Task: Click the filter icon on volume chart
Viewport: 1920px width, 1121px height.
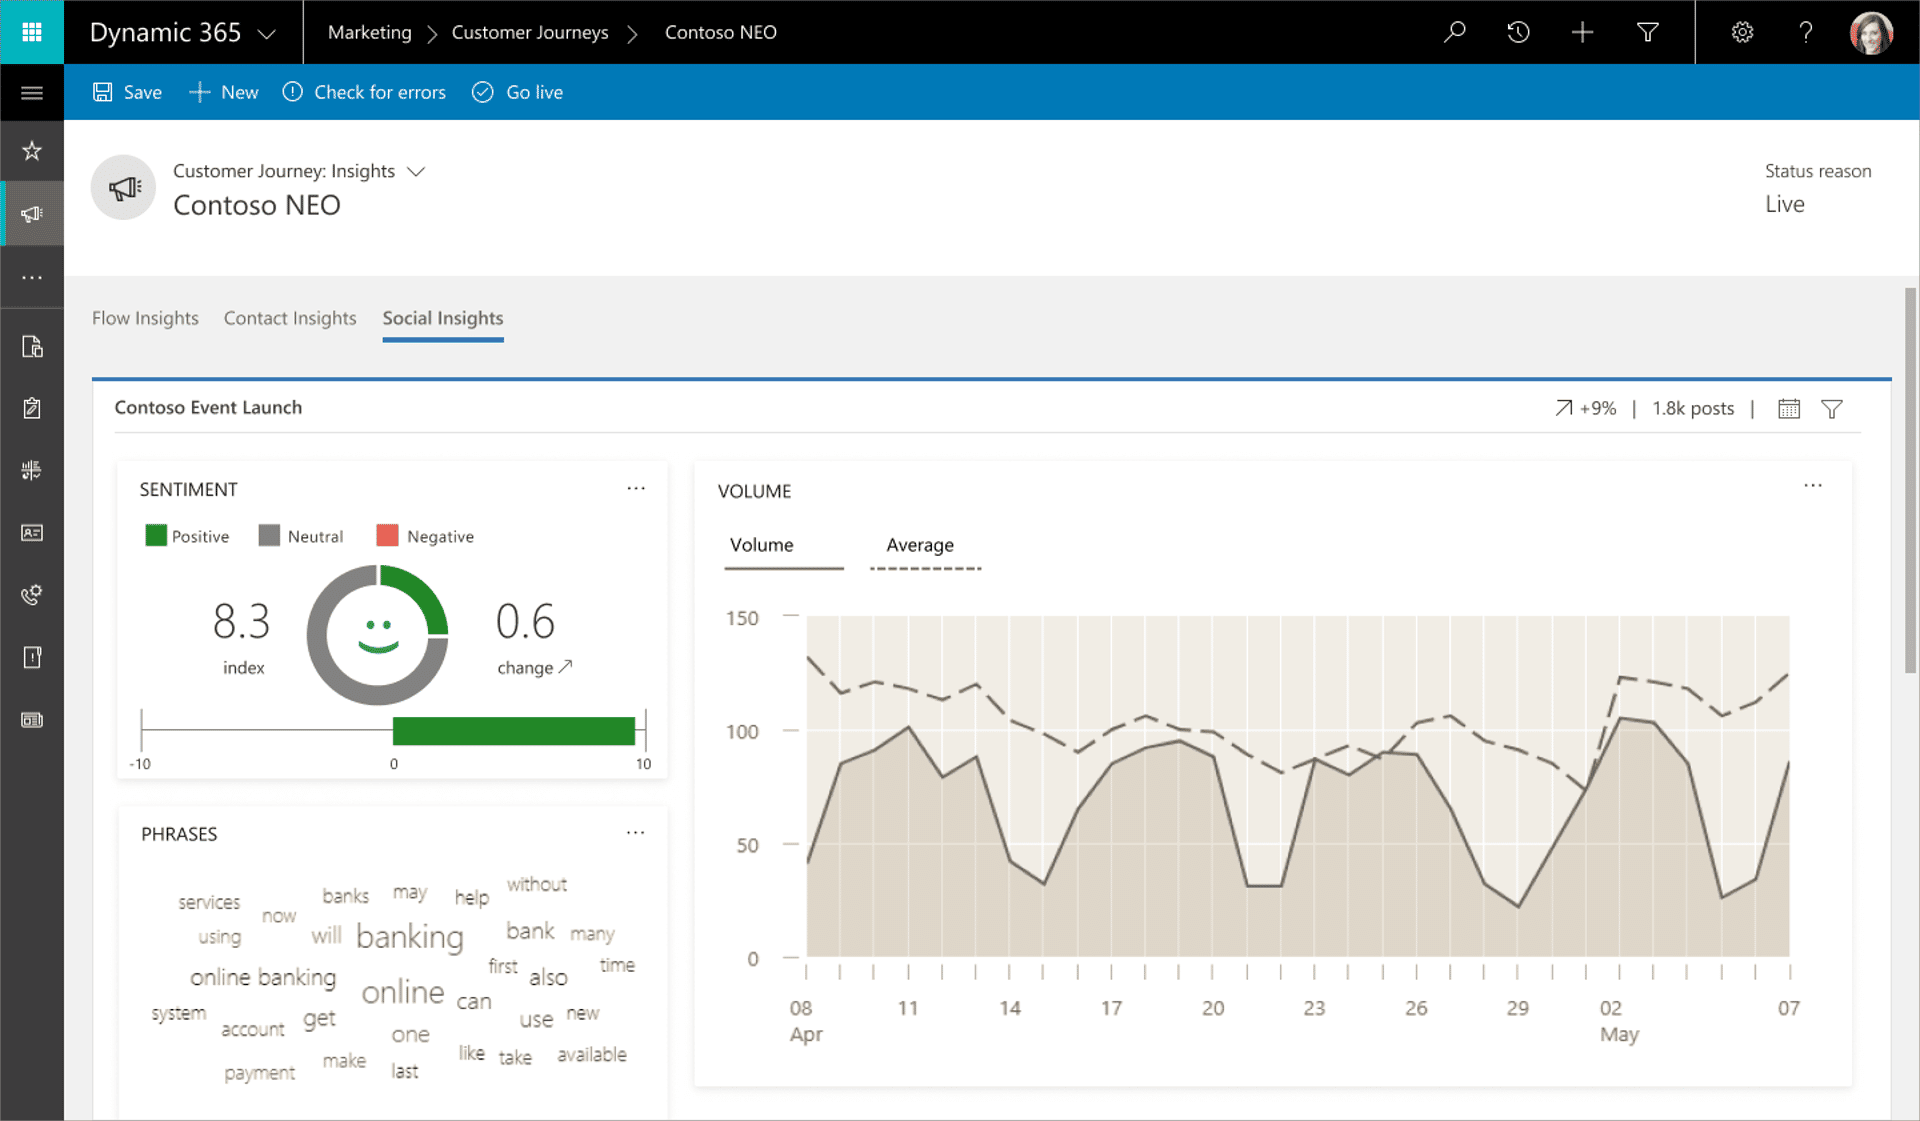Action: [1833, 407]
